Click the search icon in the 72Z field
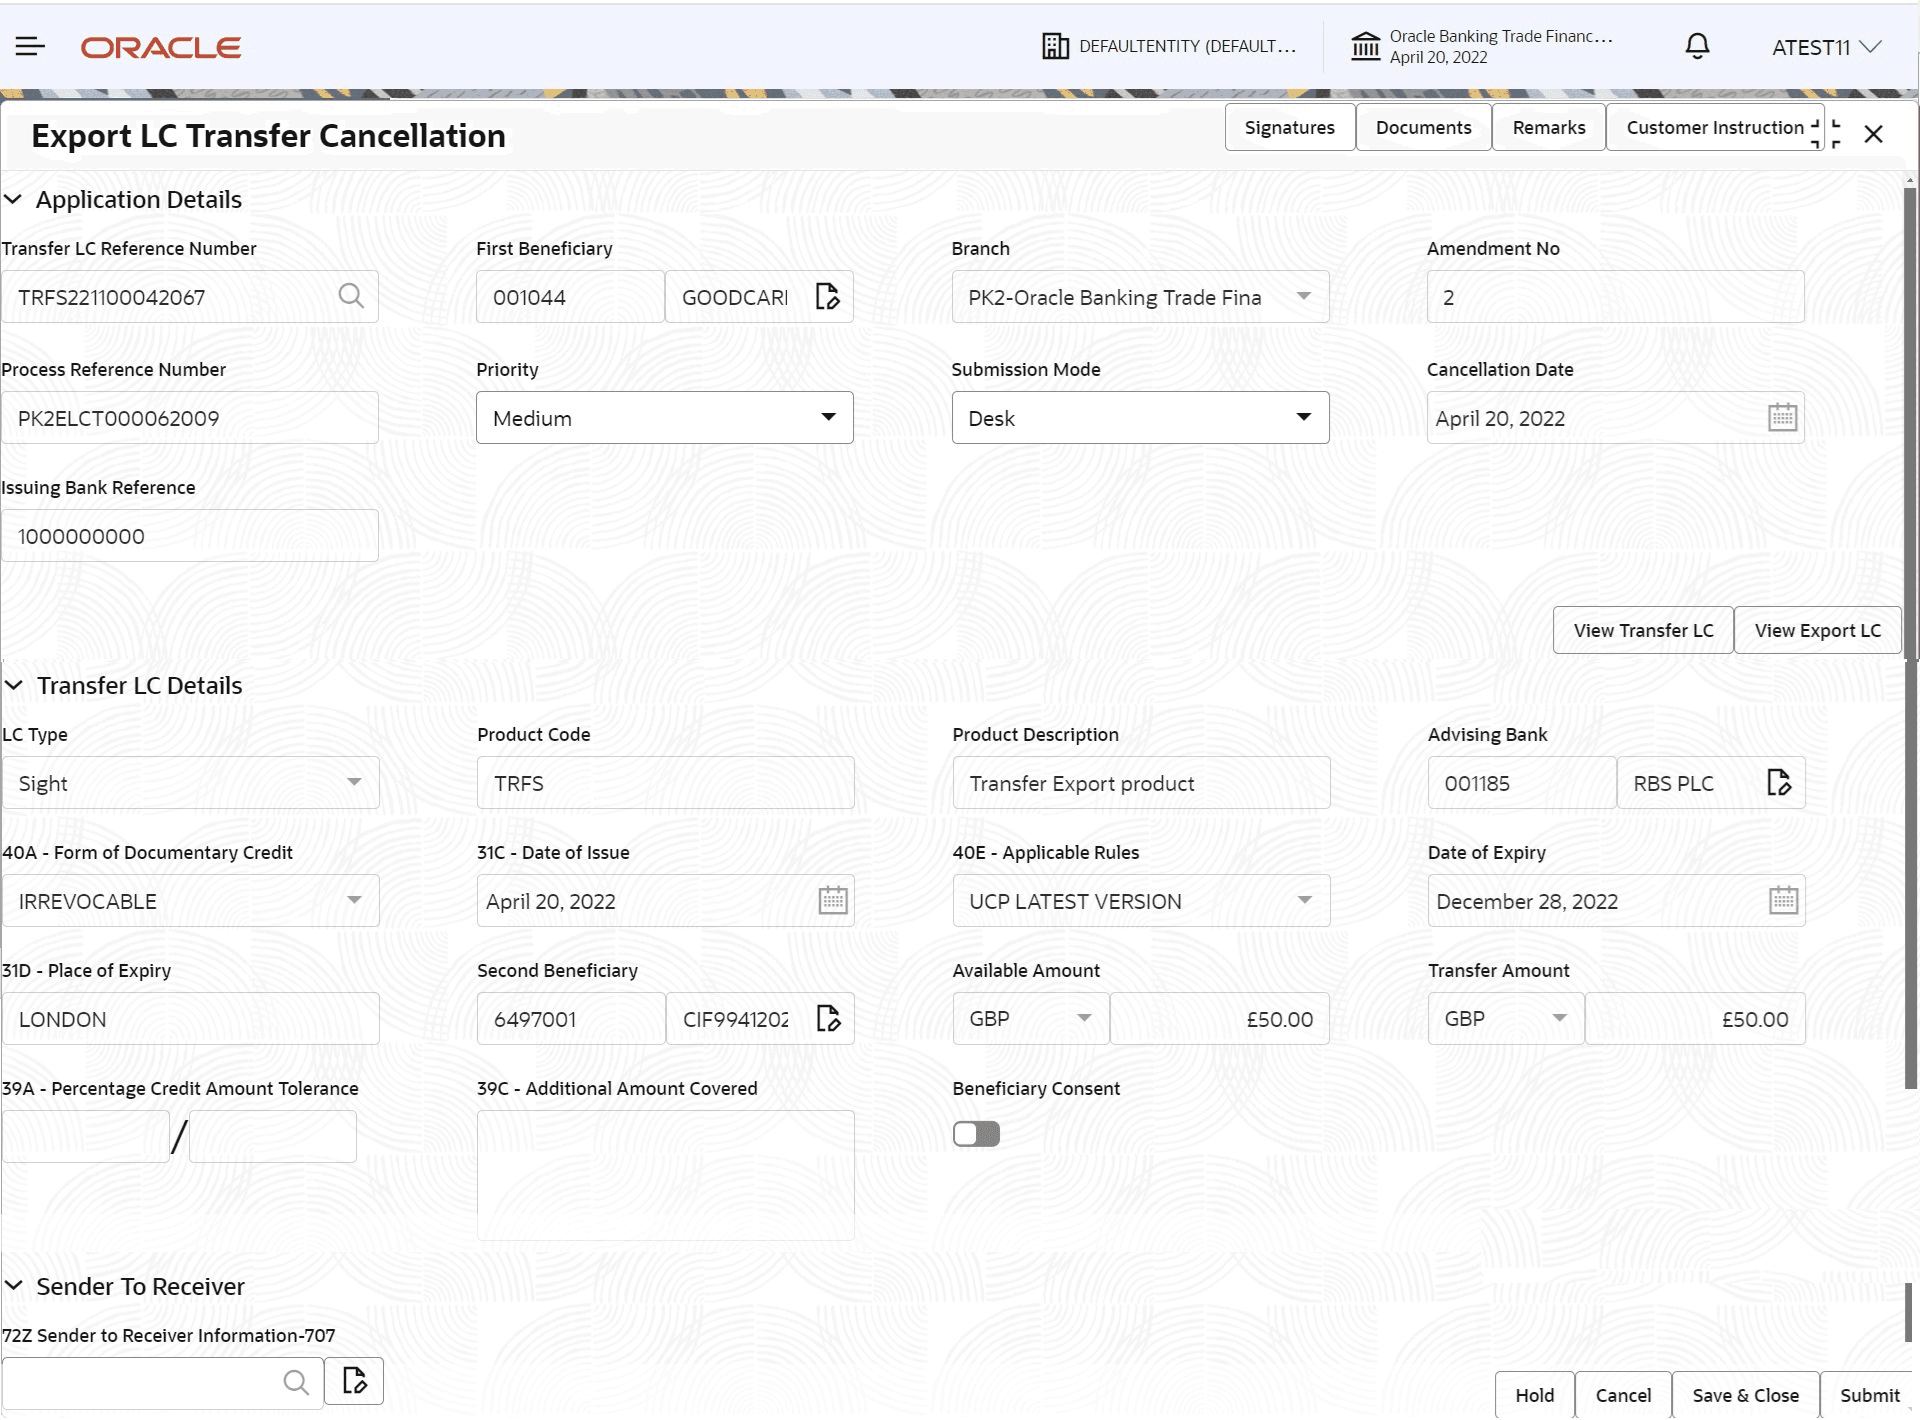 pyautogui.click(x=296, y=1383)
